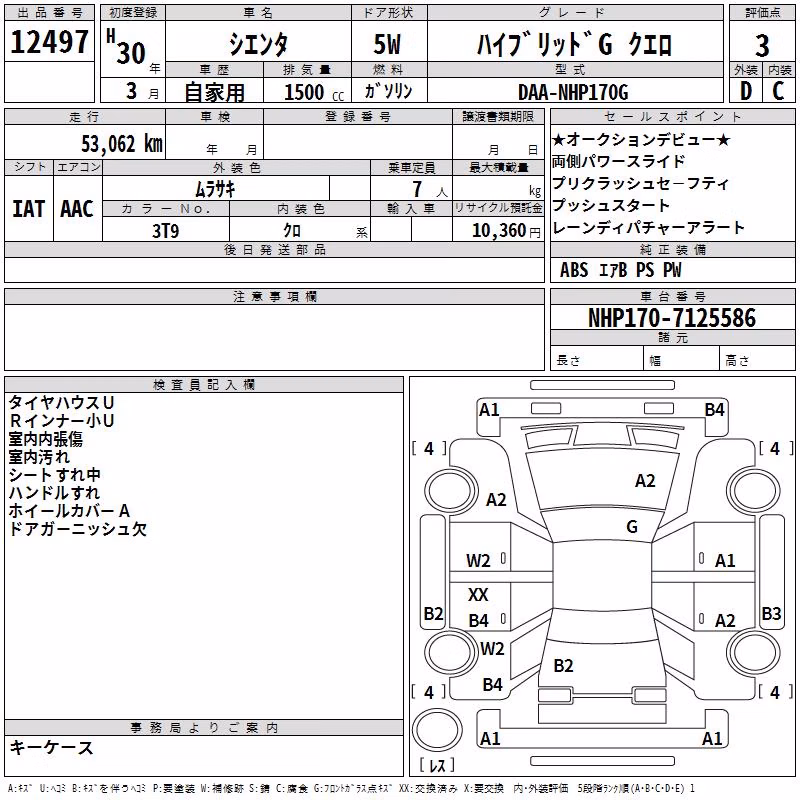Select the 車台番号 header
Image resolution: width=800 pixels, height=800 pixels.
click(x=672, y=296)
